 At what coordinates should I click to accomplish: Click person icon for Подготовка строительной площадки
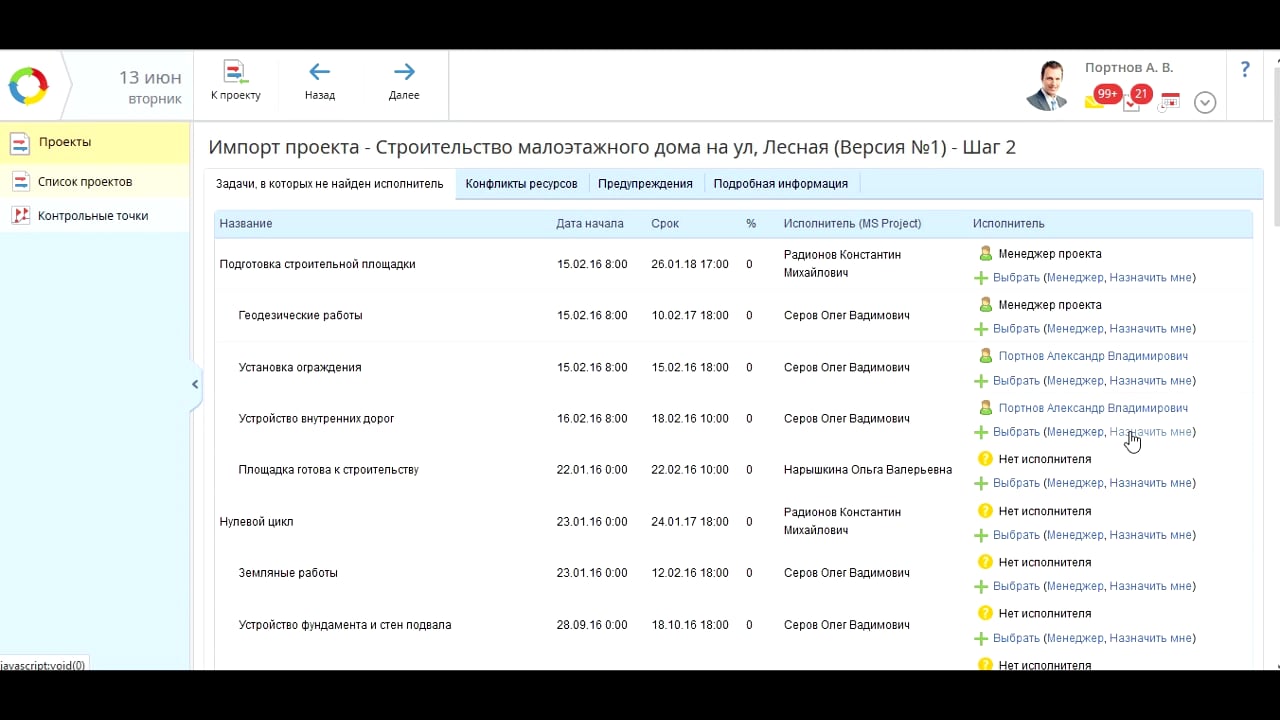[986, 254]
